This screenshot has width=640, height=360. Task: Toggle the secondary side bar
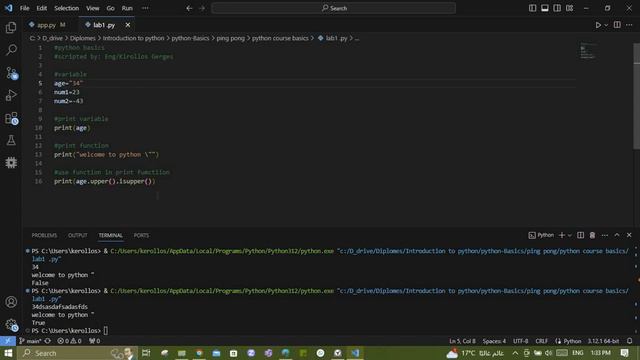pyautogui.click(x=557, y=8)
